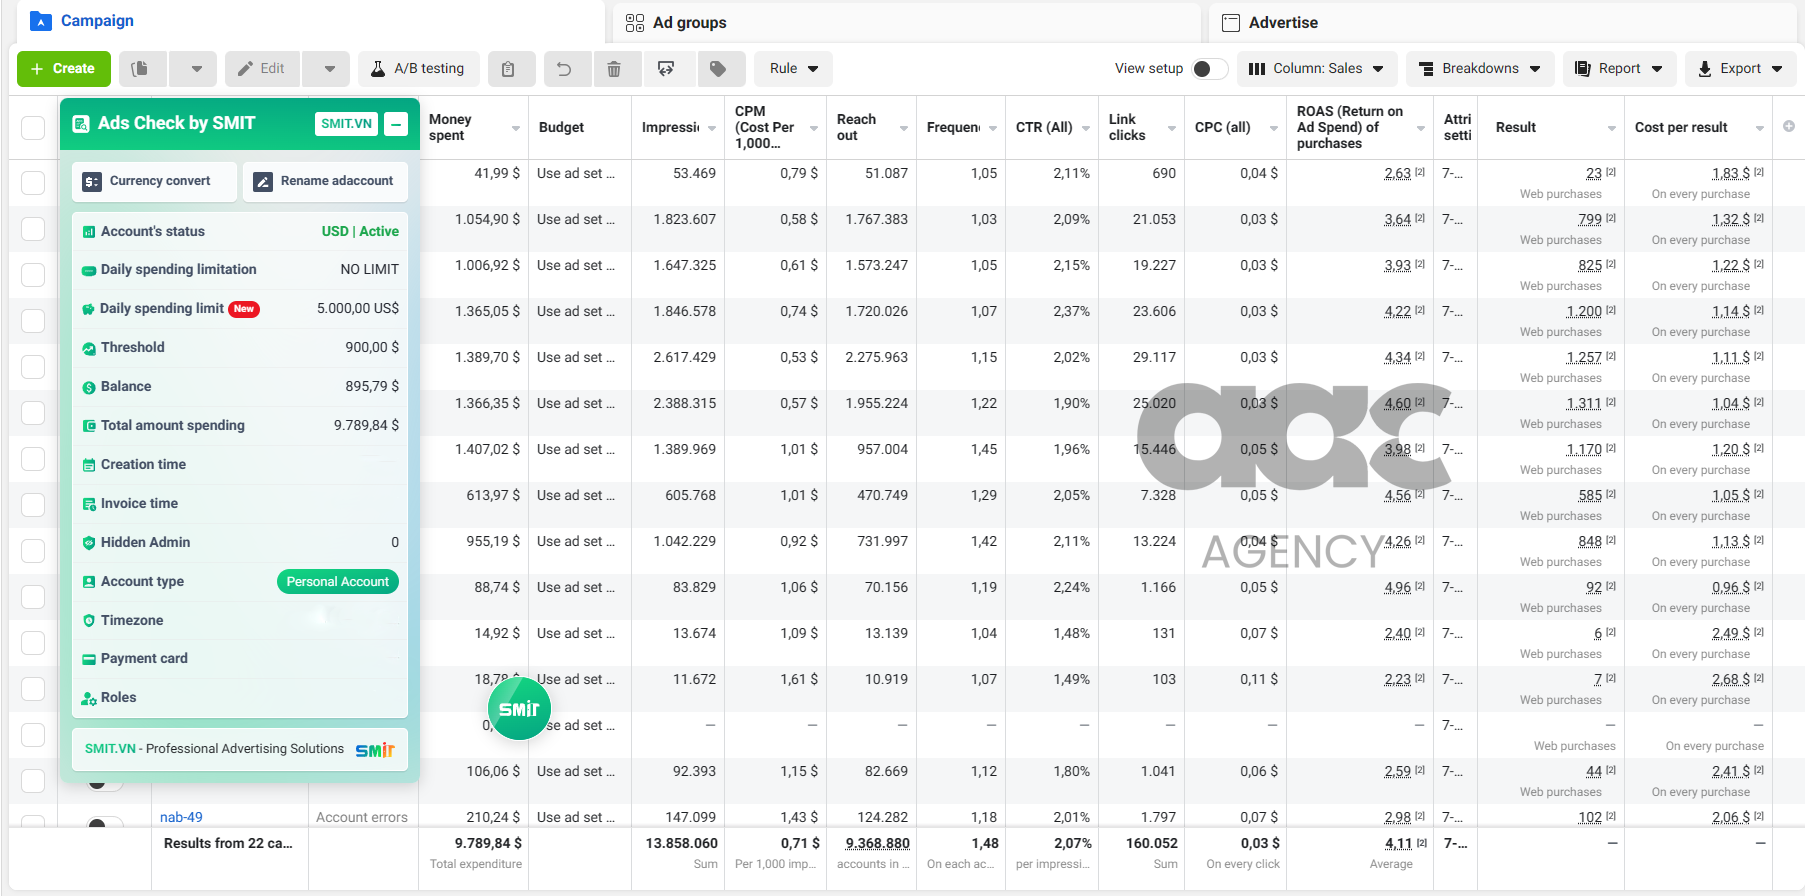Tick the checkbox for the 1.366,35 $ row

[33, 413]
